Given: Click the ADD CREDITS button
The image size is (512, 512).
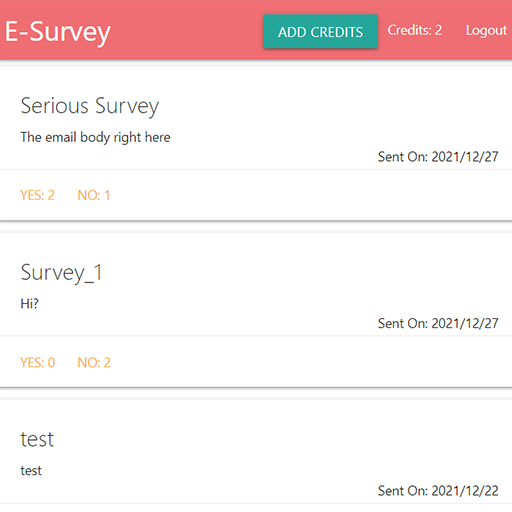Looking at the screenshot, I should coord(320,32).
